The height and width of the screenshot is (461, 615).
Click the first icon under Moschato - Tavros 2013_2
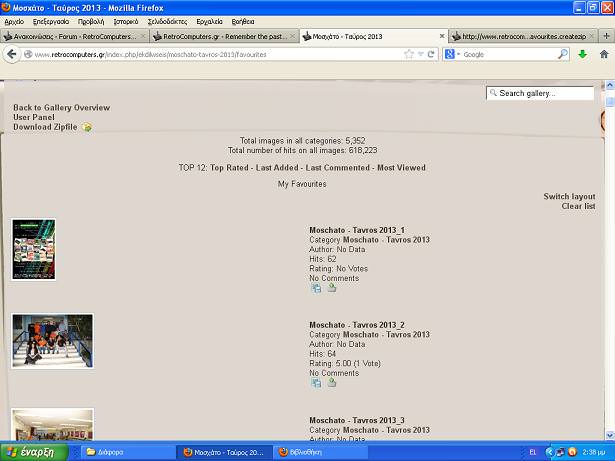(x=316, y=382)
